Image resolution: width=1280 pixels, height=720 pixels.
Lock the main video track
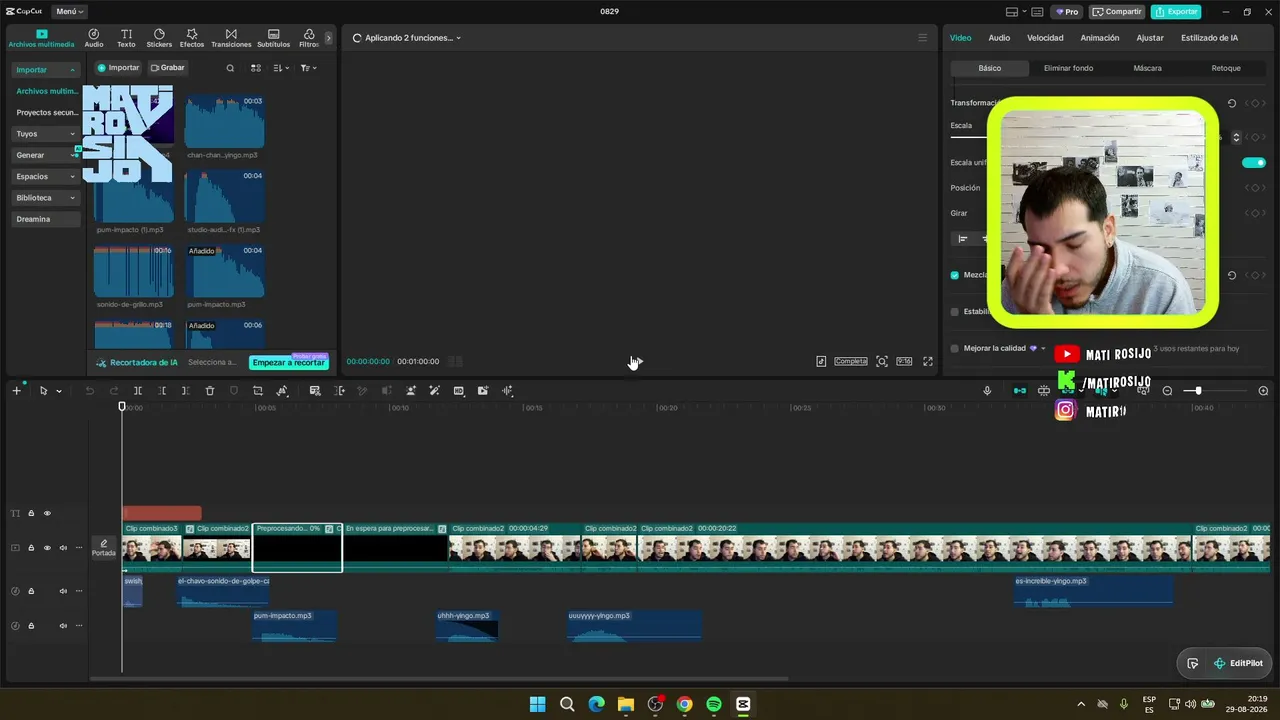point(31,548)
